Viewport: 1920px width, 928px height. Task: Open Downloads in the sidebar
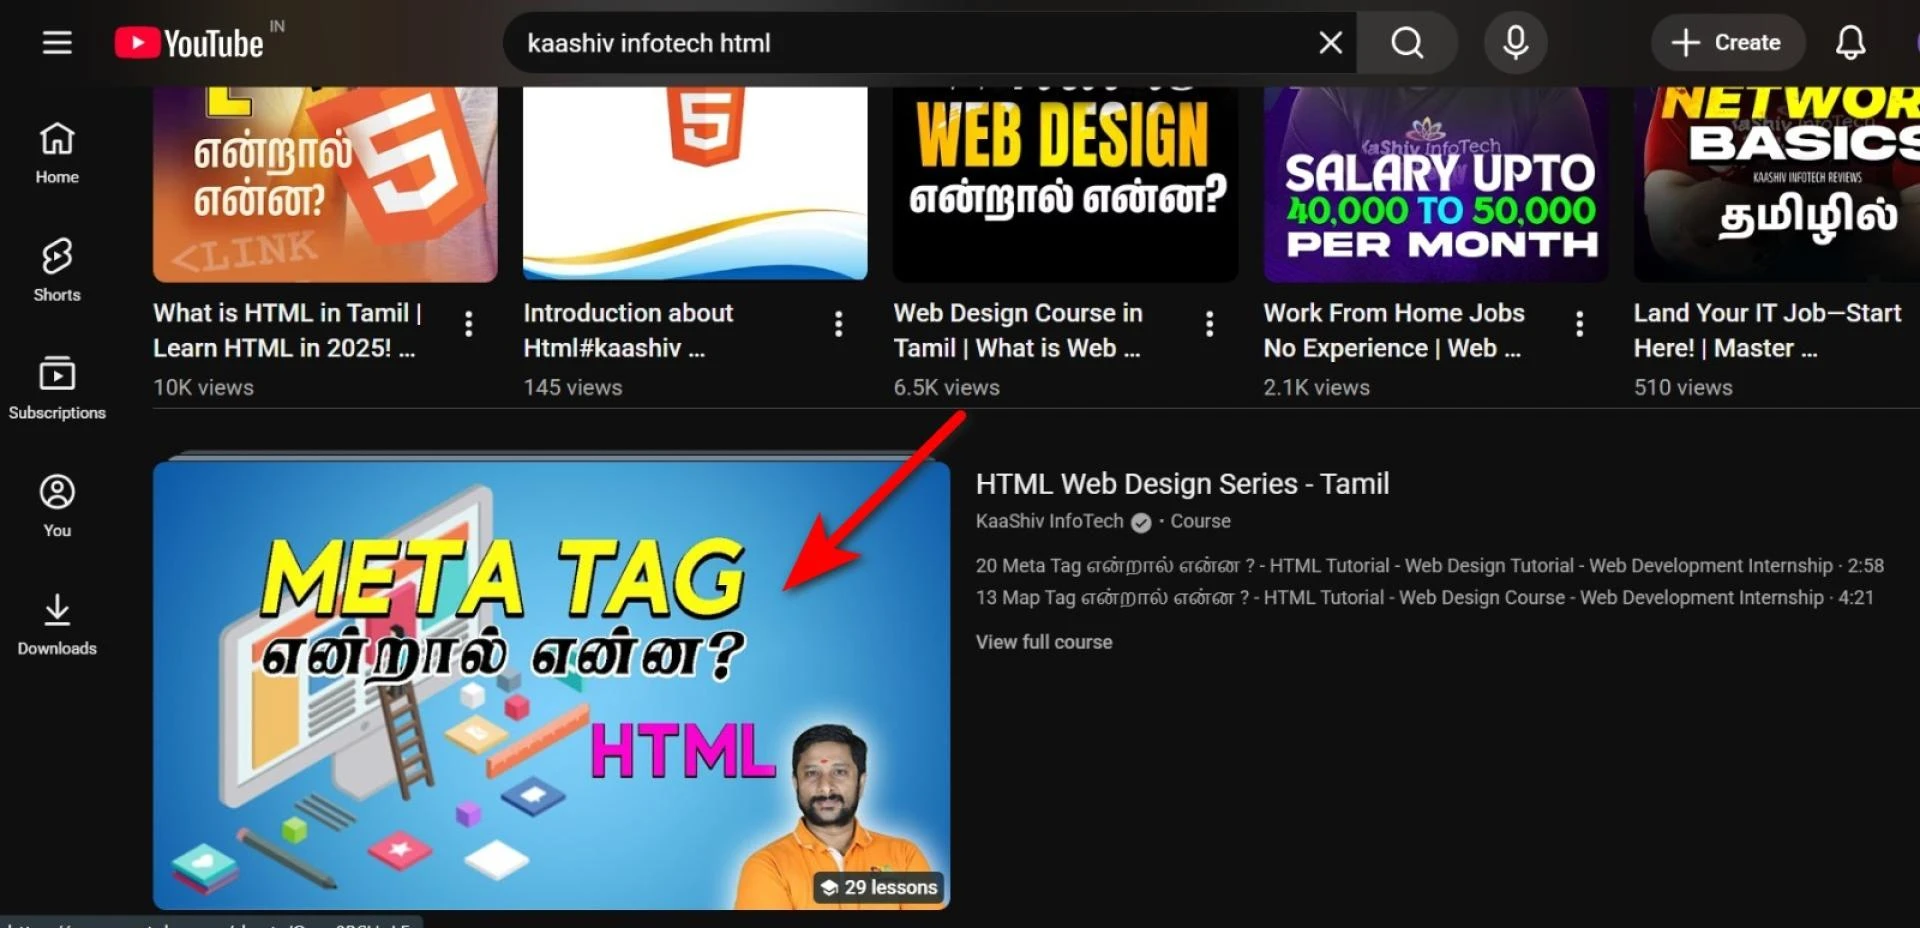coord(57,624)
